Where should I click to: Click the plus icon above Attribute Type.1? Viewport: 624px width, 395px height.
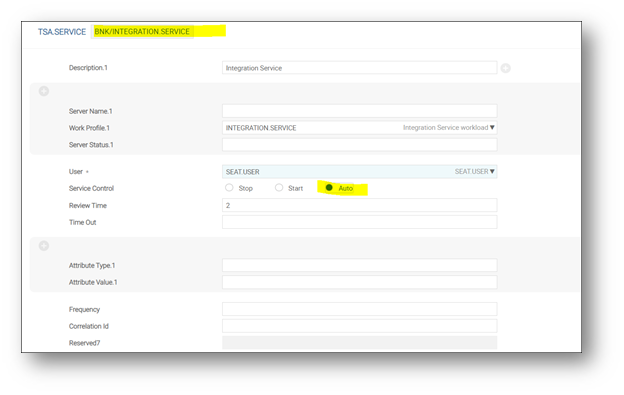coord(44,246)
